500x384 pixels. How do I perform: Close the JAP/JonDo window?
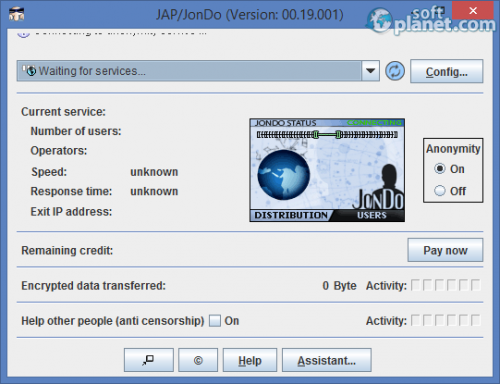coord(473,11)
